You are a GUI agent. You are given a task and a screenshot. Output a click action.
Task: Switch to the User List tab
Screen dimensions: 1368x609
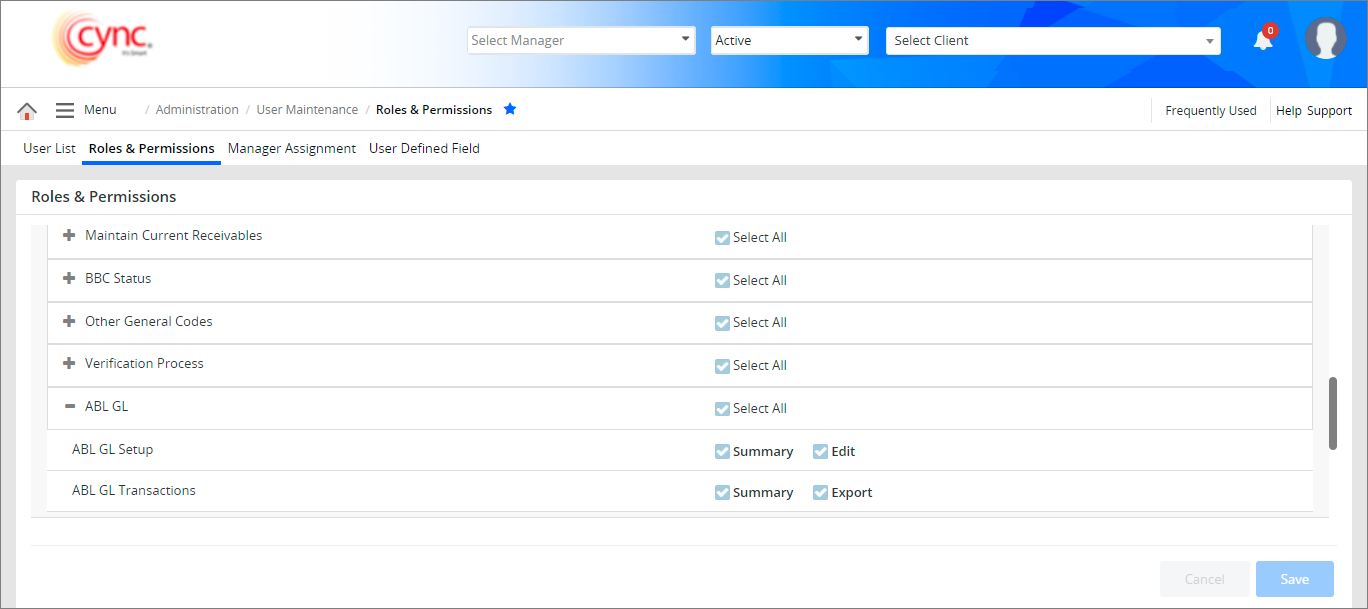[x=49, y=148]
